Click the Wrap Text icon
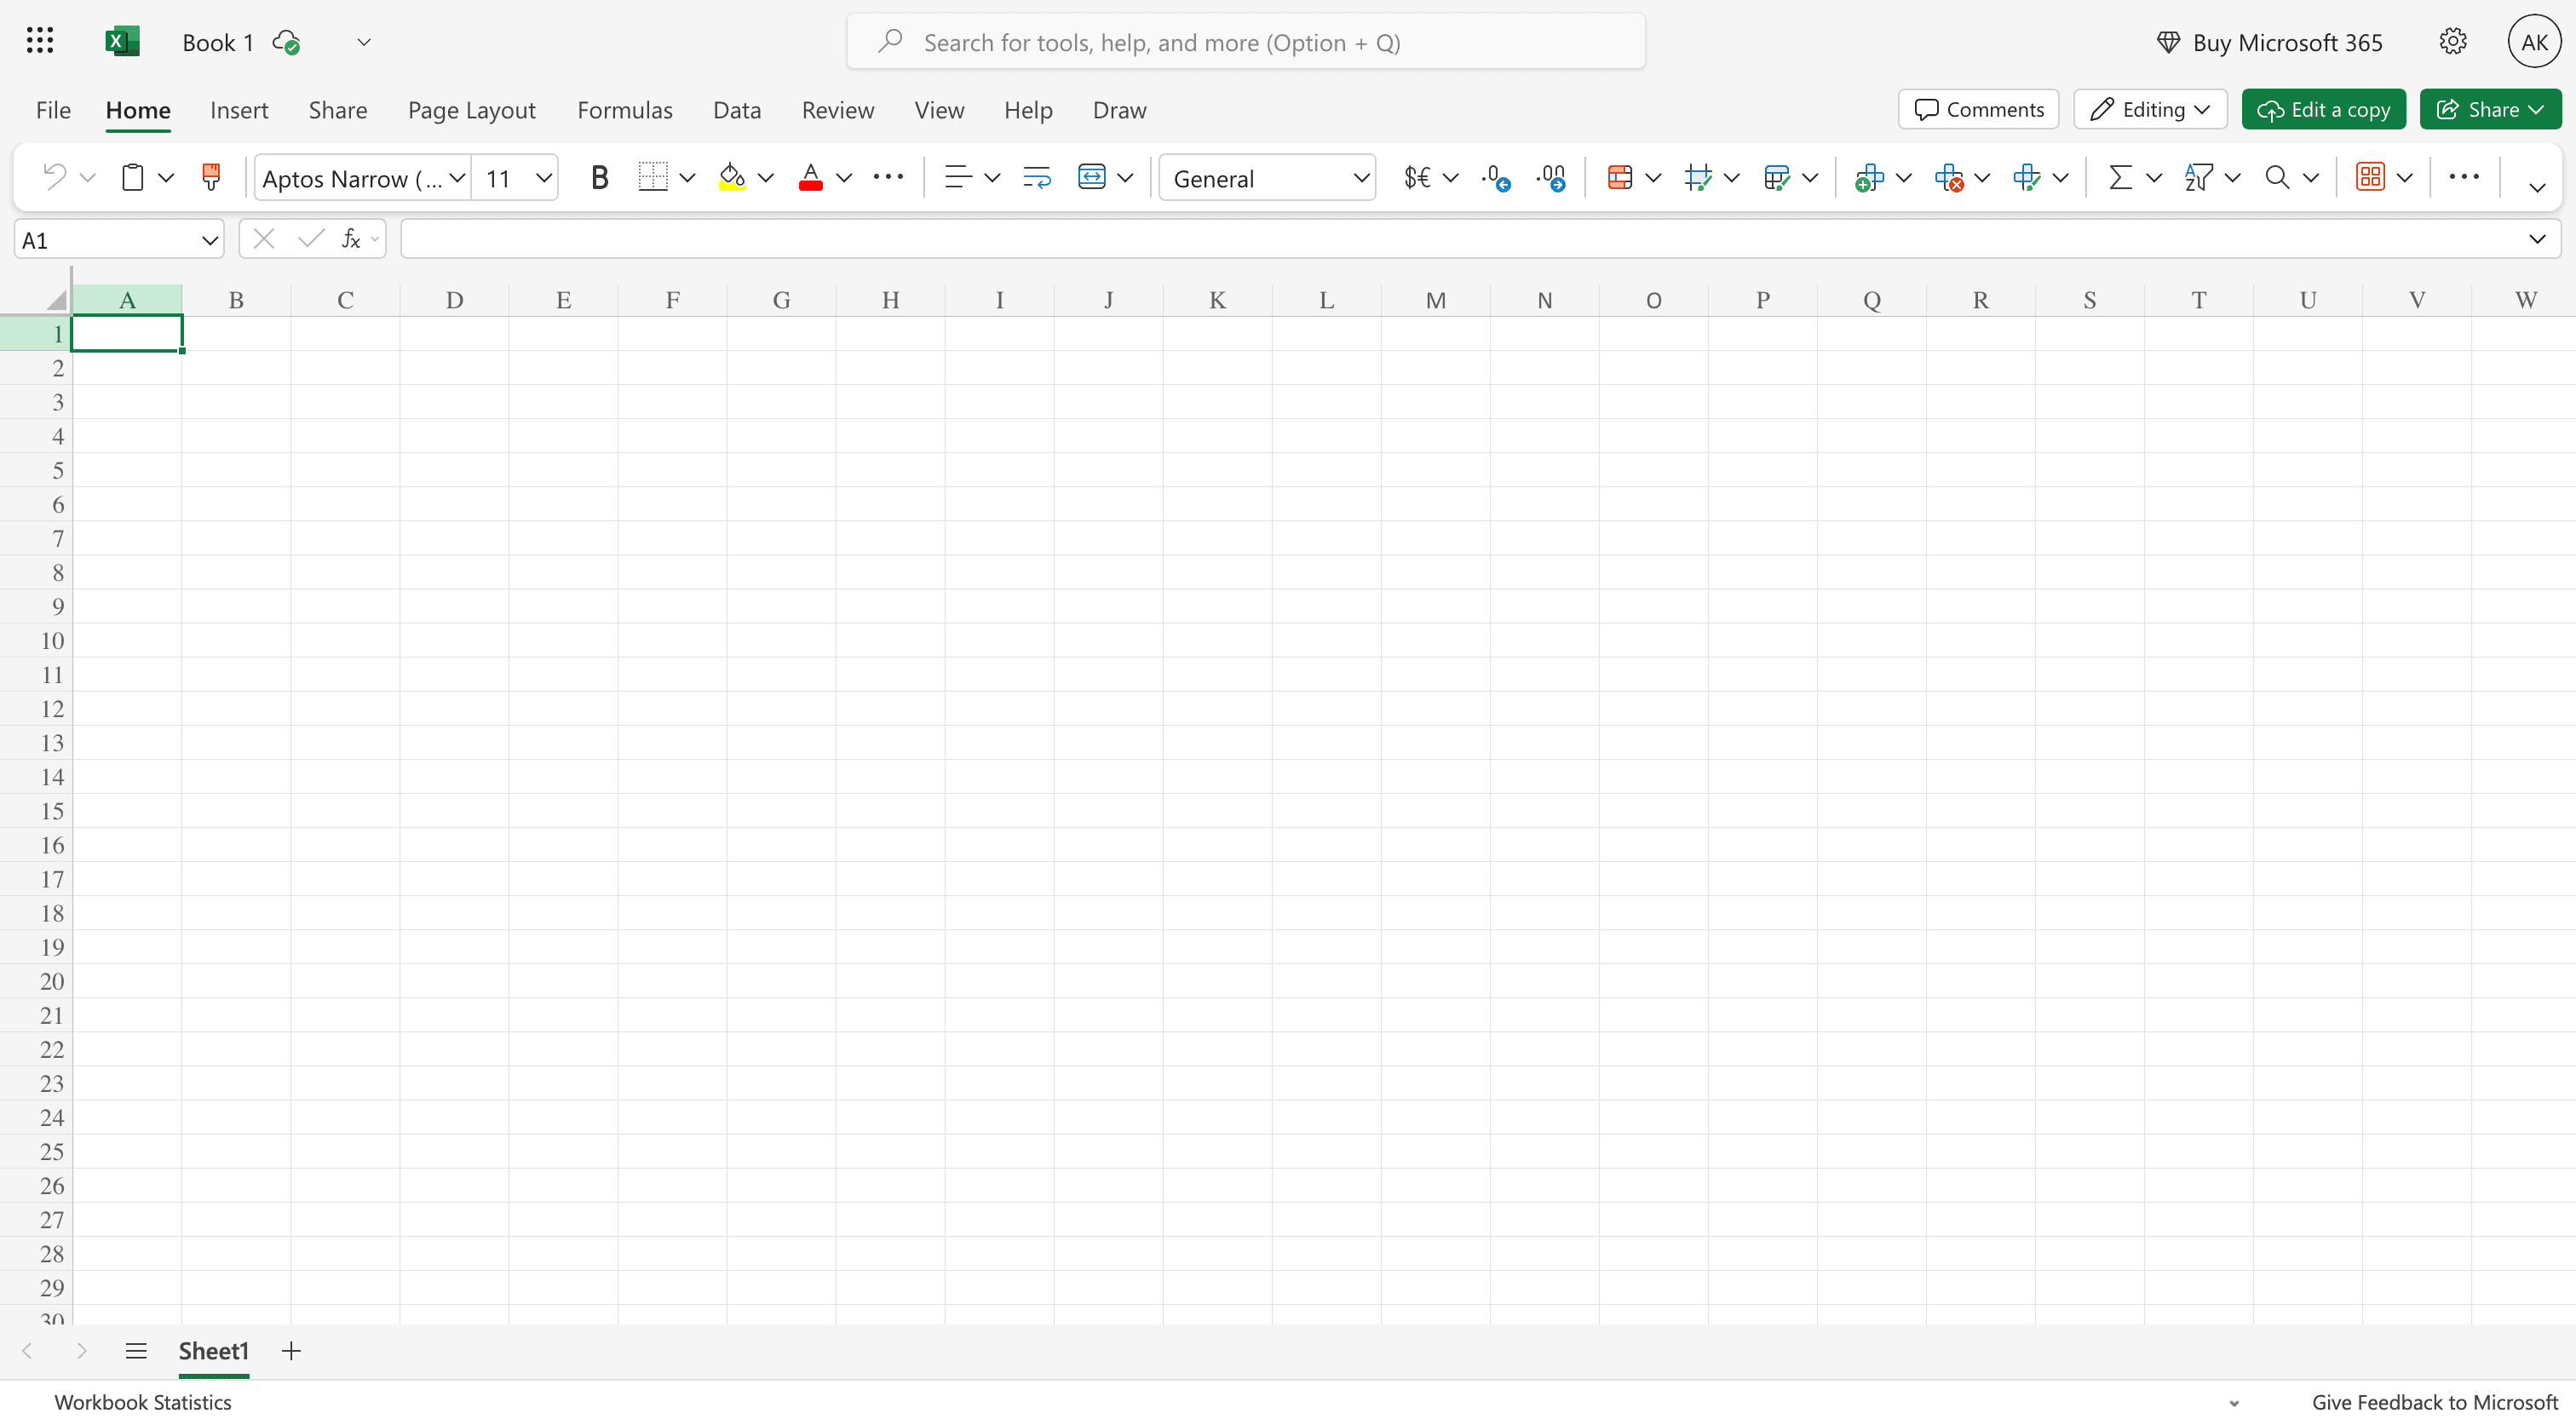 (x=1036, y=177)
